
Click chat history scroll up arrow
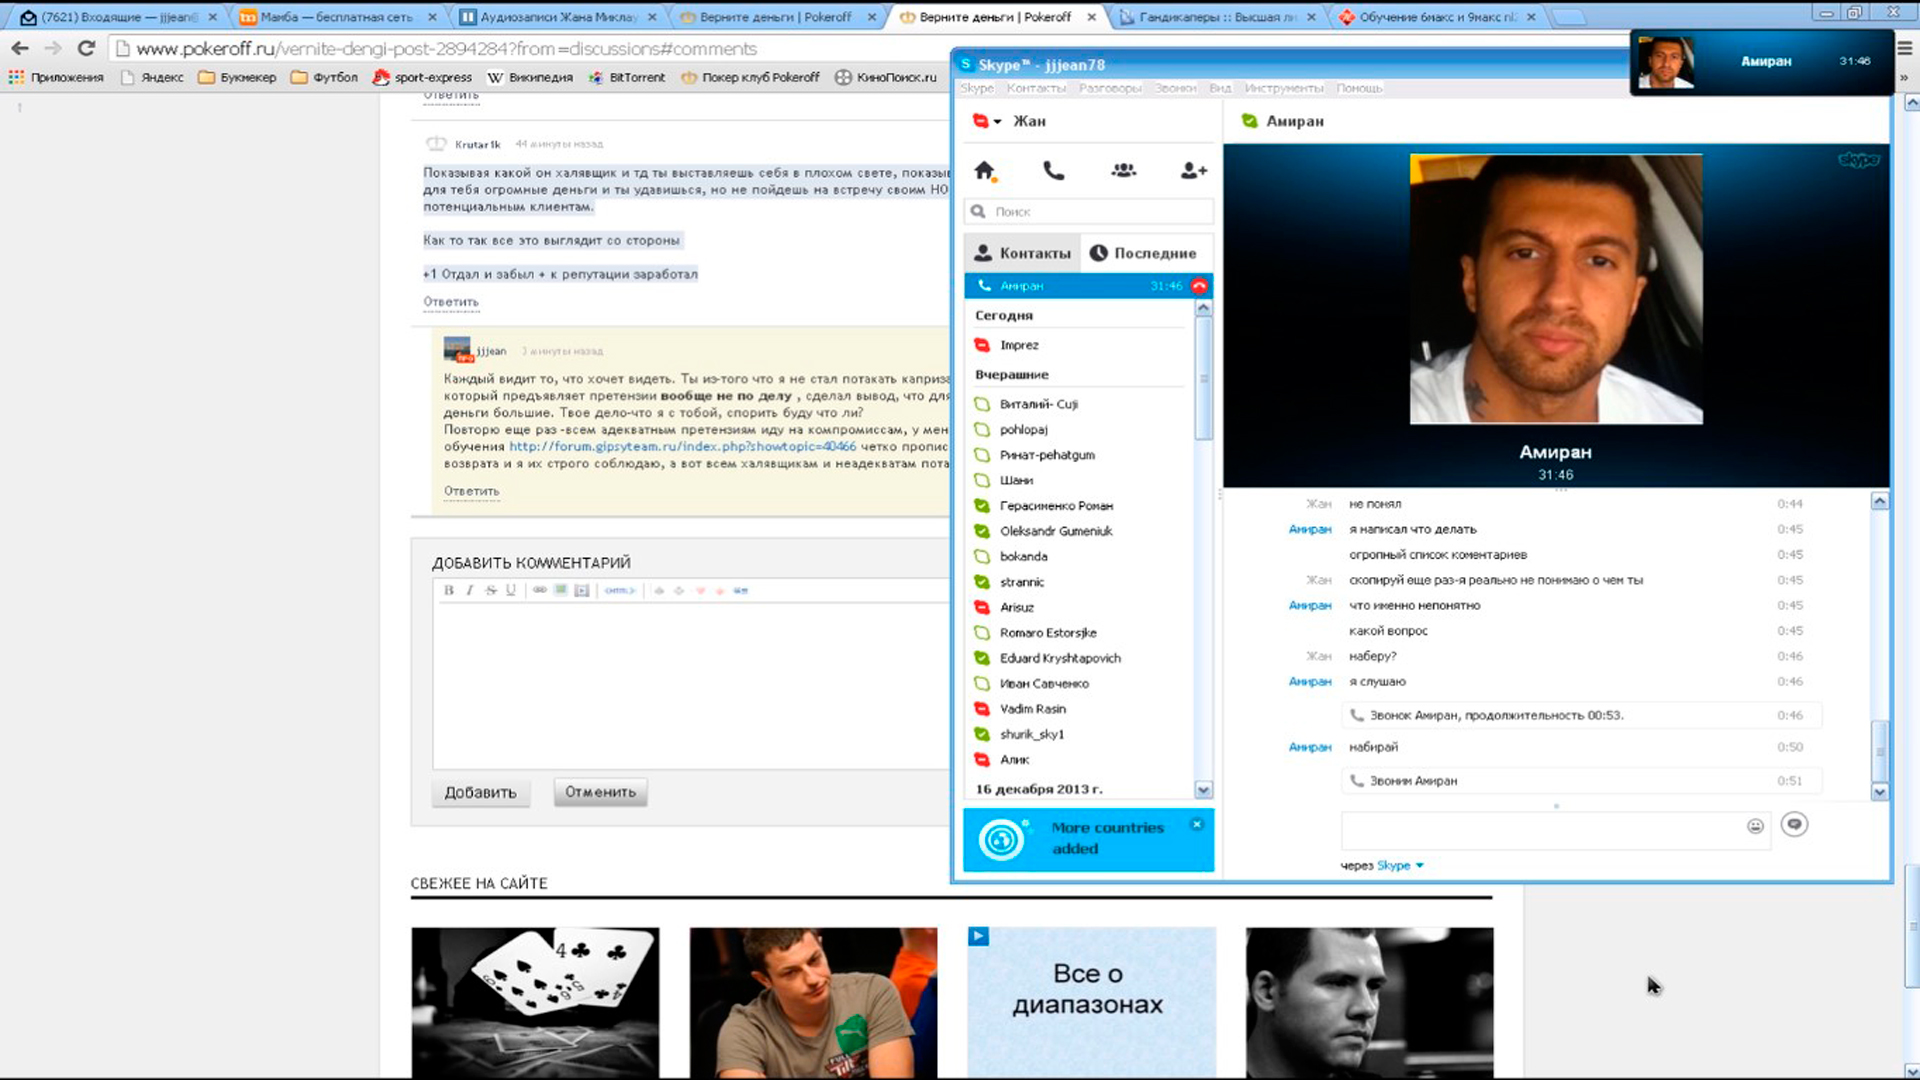click(x=1880, y=501)
